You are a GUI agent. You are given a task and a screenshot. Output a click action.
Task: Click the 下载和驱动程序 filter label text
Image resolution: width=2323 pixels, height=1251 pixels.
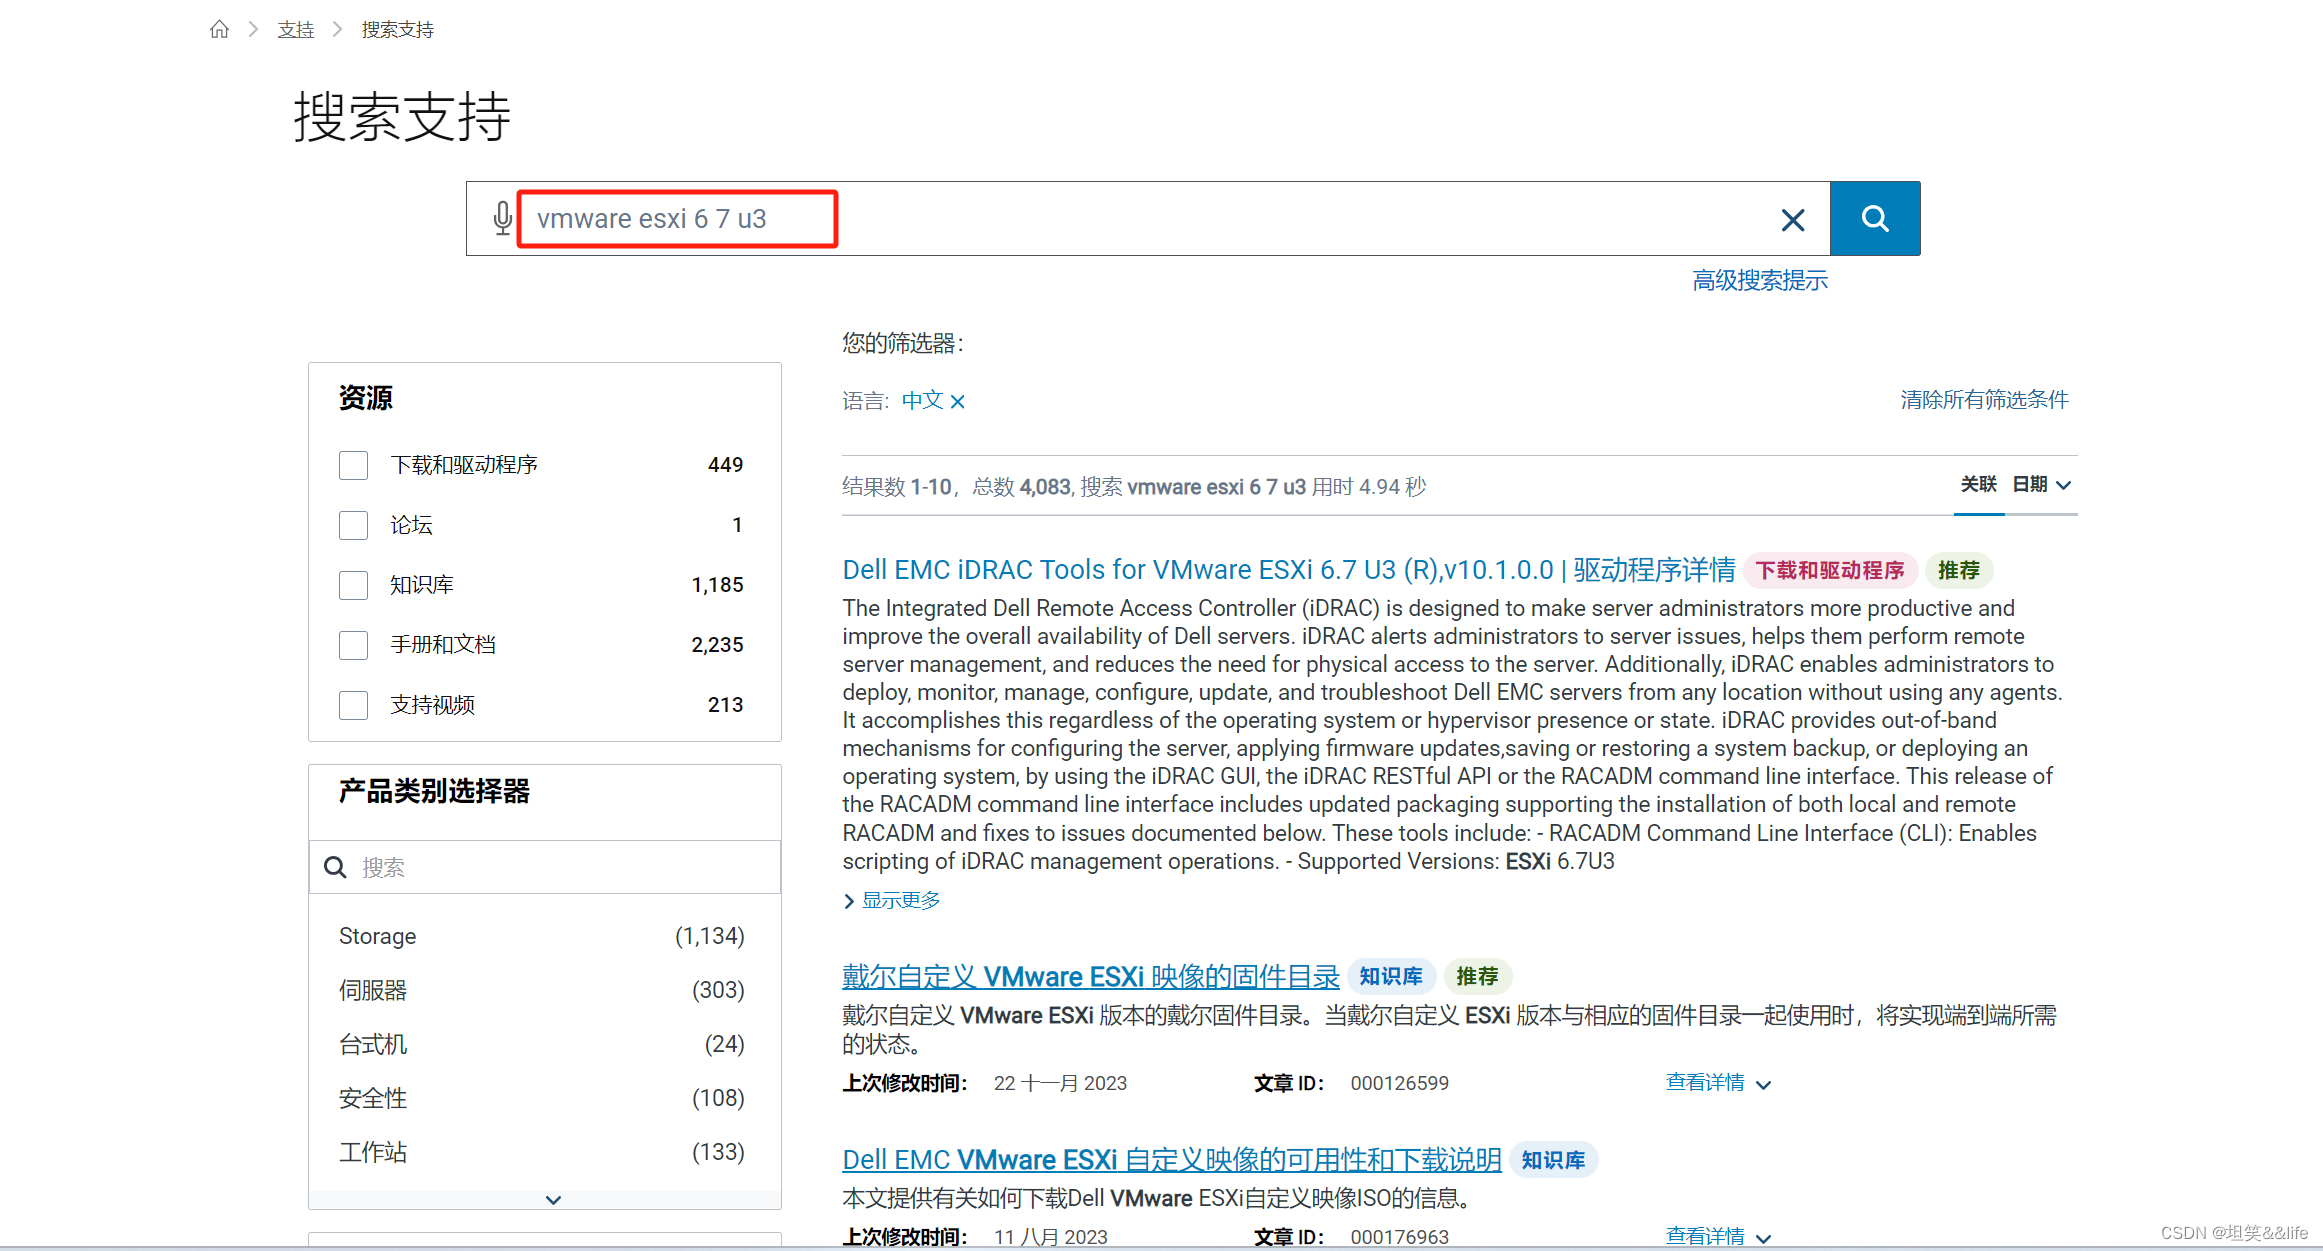[464, 465]
